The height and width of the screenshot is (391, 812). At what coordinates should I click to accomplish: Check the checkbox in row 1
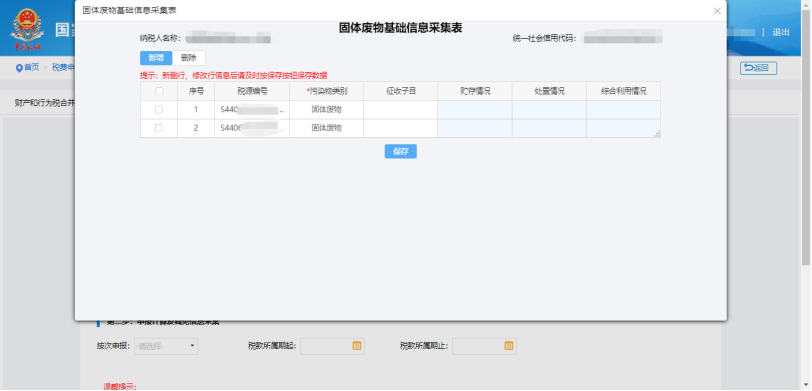click(159, 110)
